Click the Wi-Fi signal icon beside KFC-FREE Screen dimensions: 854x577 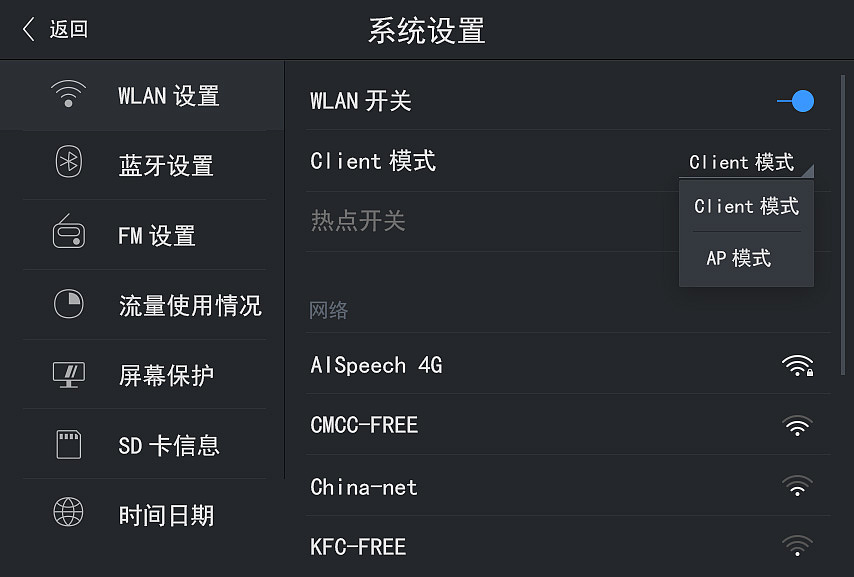click(797, 546)
